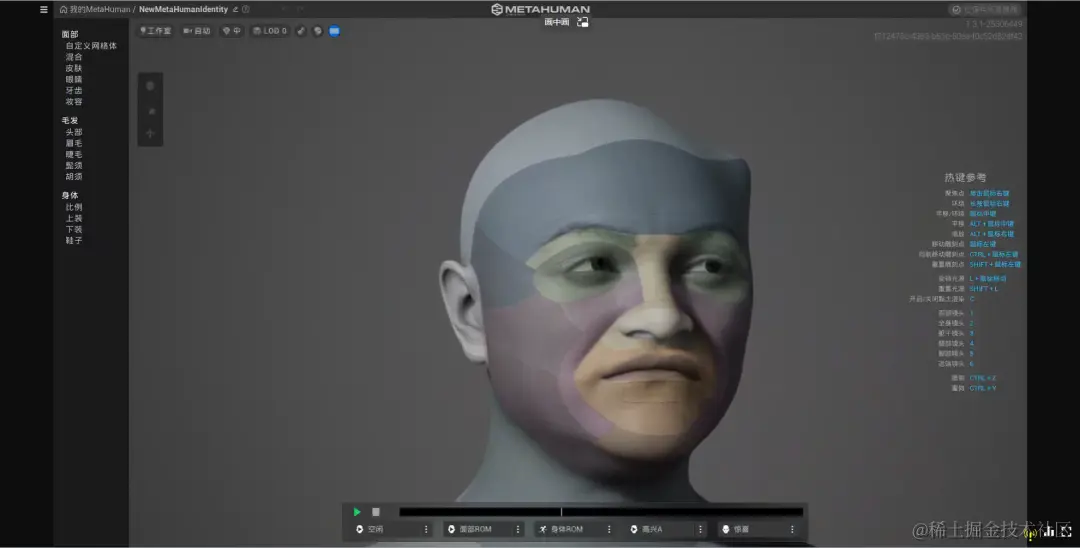Open the 牙齿 teeth section
Image resolution: width=1080 pixels, height=548 pixels.
(x=74, y=90)
